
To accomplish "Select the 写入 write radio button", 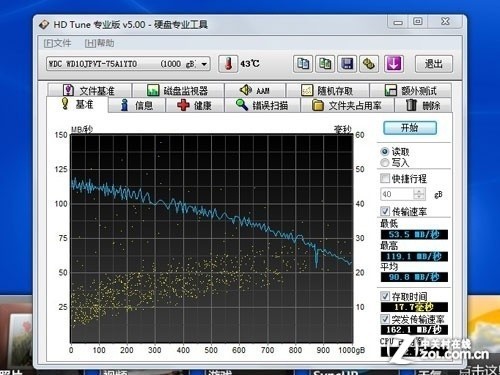I will [385, 163].
